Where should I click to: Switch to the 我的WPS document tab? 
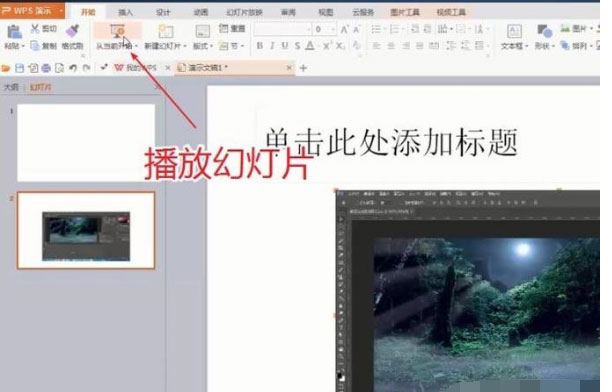click(136, 68)
